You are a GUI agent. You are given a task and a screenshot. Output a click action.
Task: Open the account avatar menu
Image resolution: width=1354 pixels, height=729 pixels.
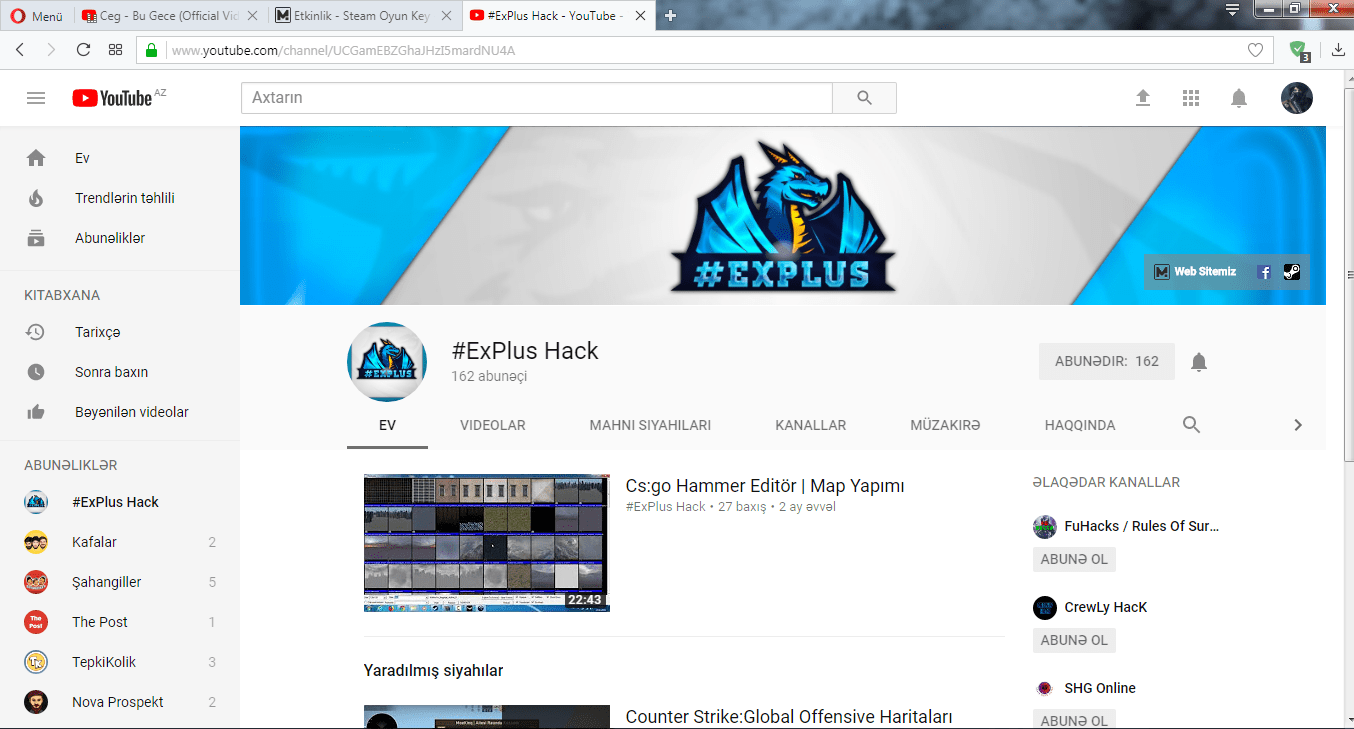[x=1297, y=98]
